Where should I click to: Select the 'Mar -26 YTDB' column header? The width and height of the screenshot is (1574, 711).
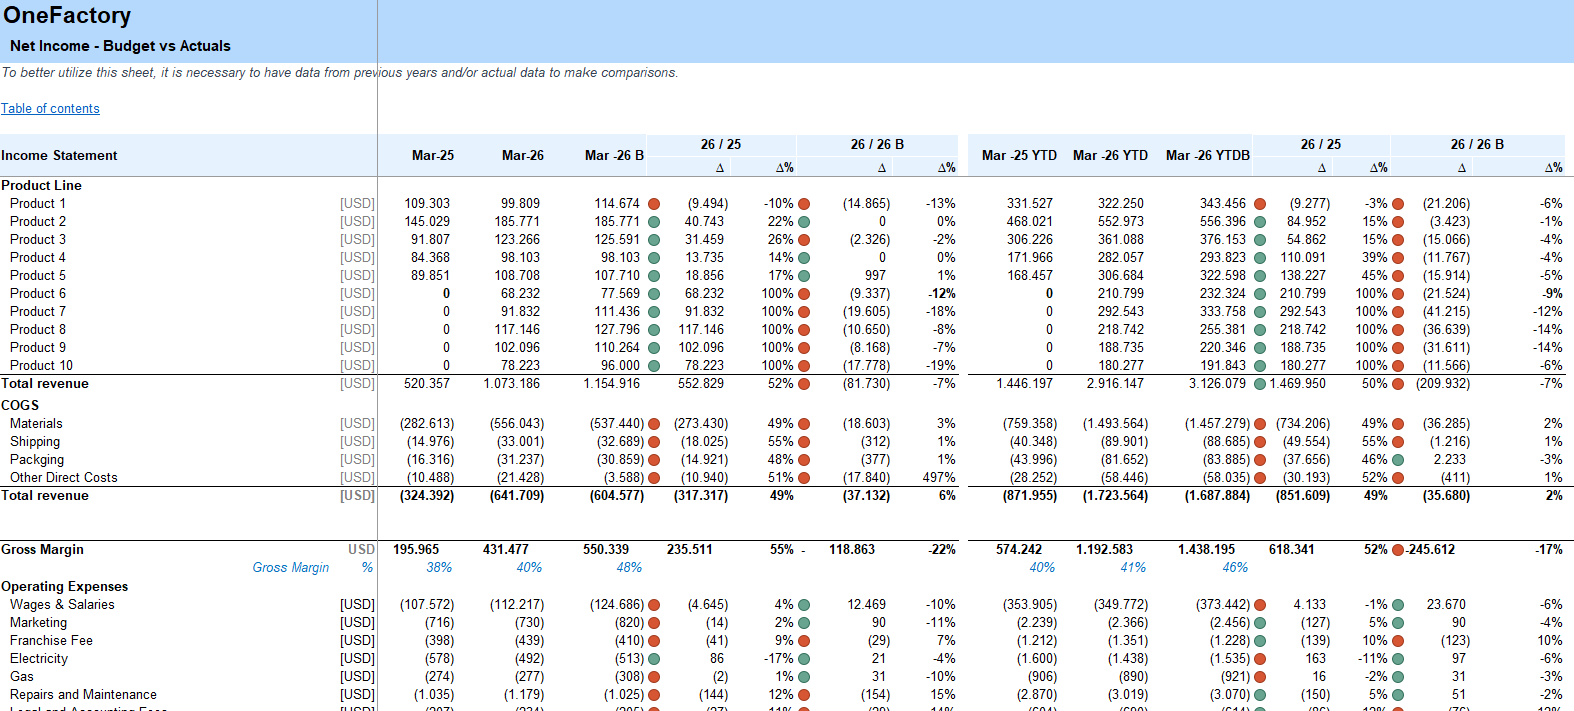[x=1208, y=155]
